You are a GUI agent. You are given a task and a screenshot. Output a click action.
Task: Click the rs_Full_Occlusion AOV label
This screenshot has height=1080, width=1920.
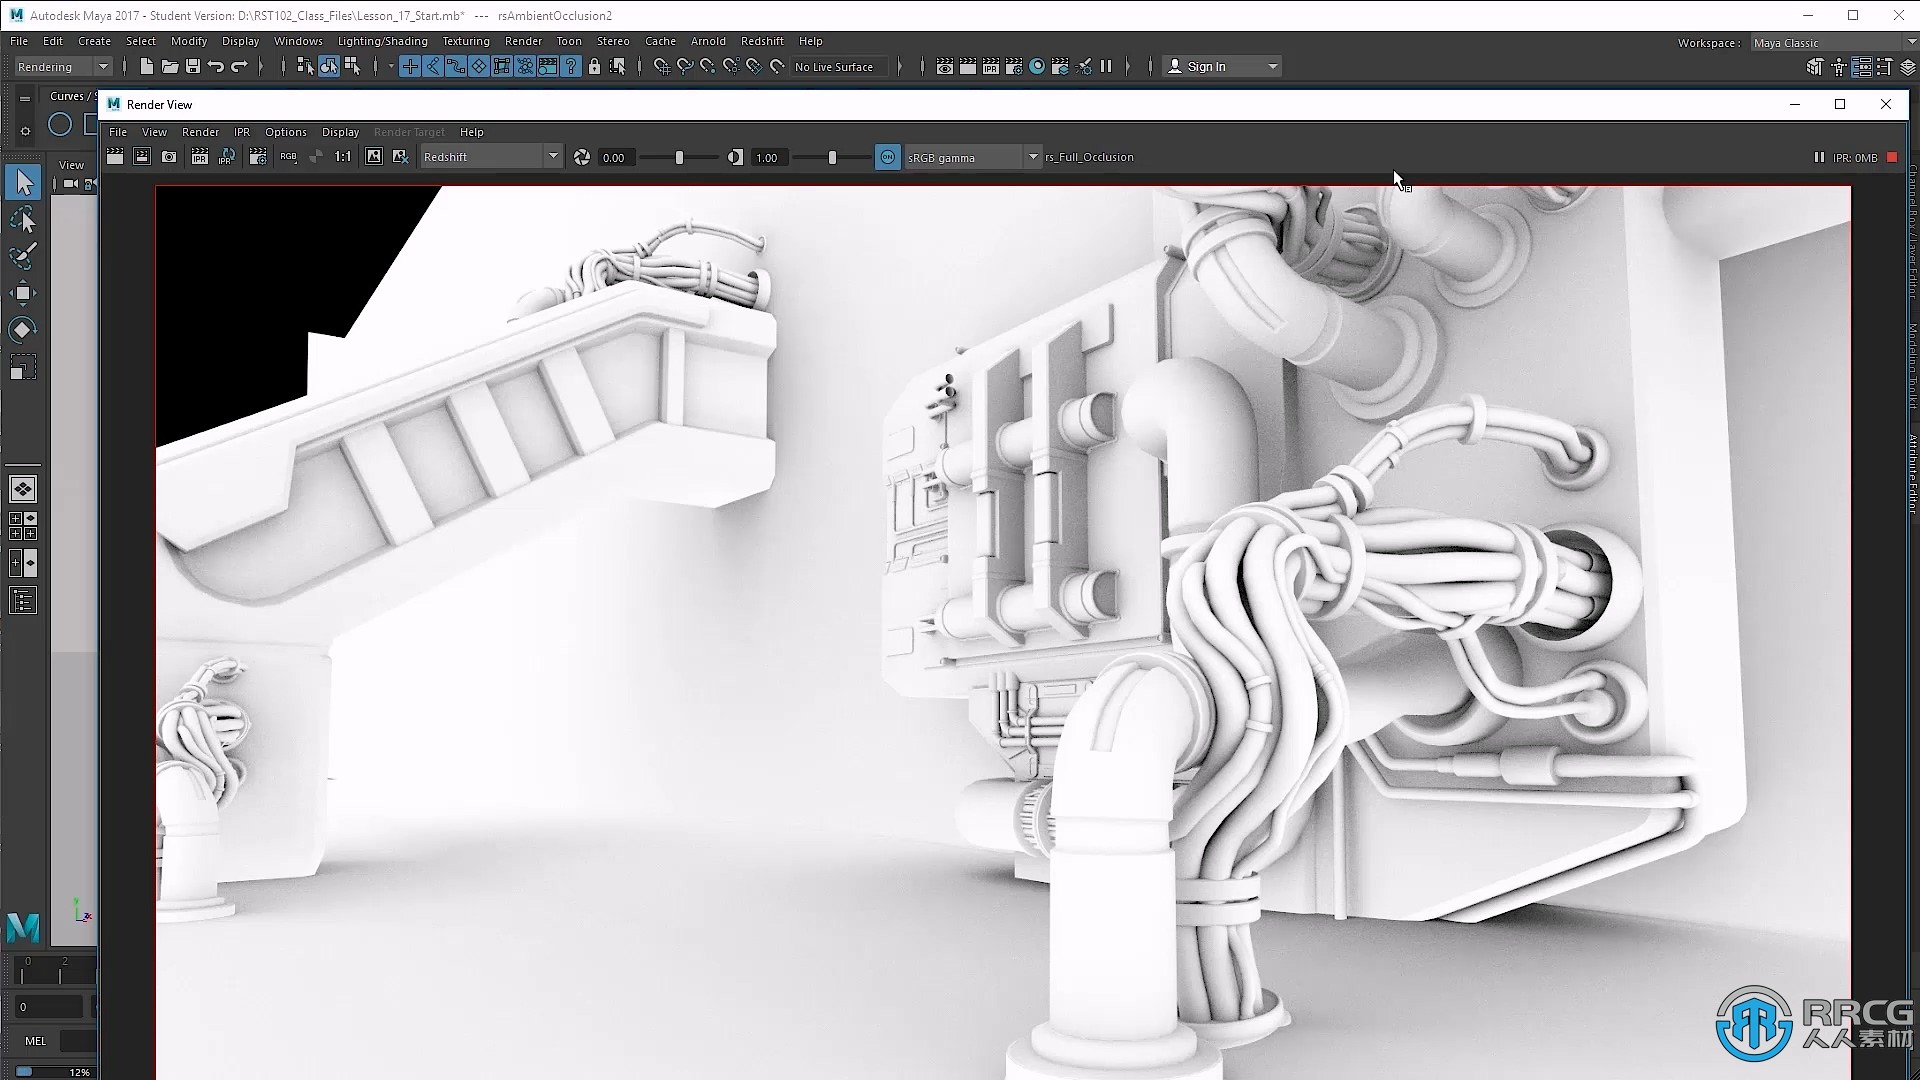1089,156
